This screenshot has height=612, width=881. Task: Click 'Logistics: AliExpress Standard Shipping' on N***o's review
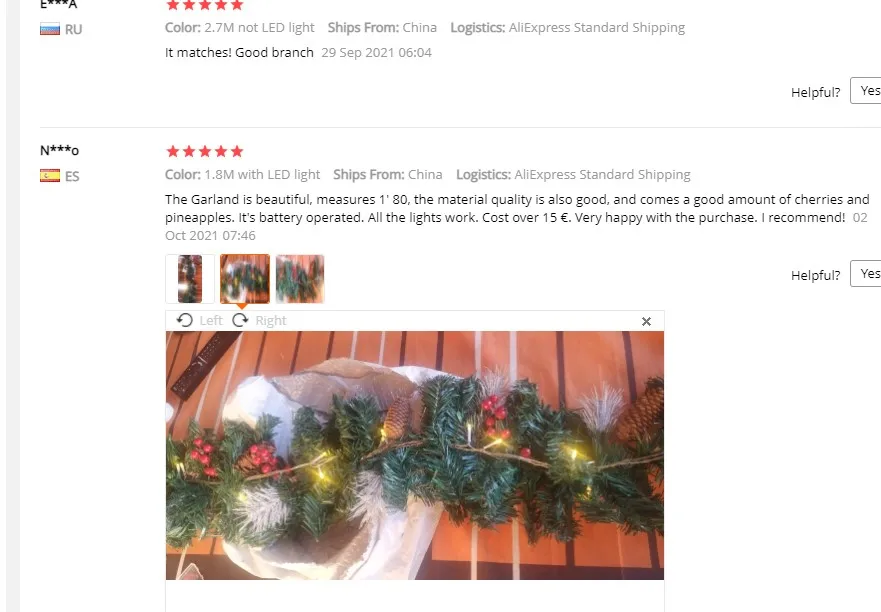573,175
